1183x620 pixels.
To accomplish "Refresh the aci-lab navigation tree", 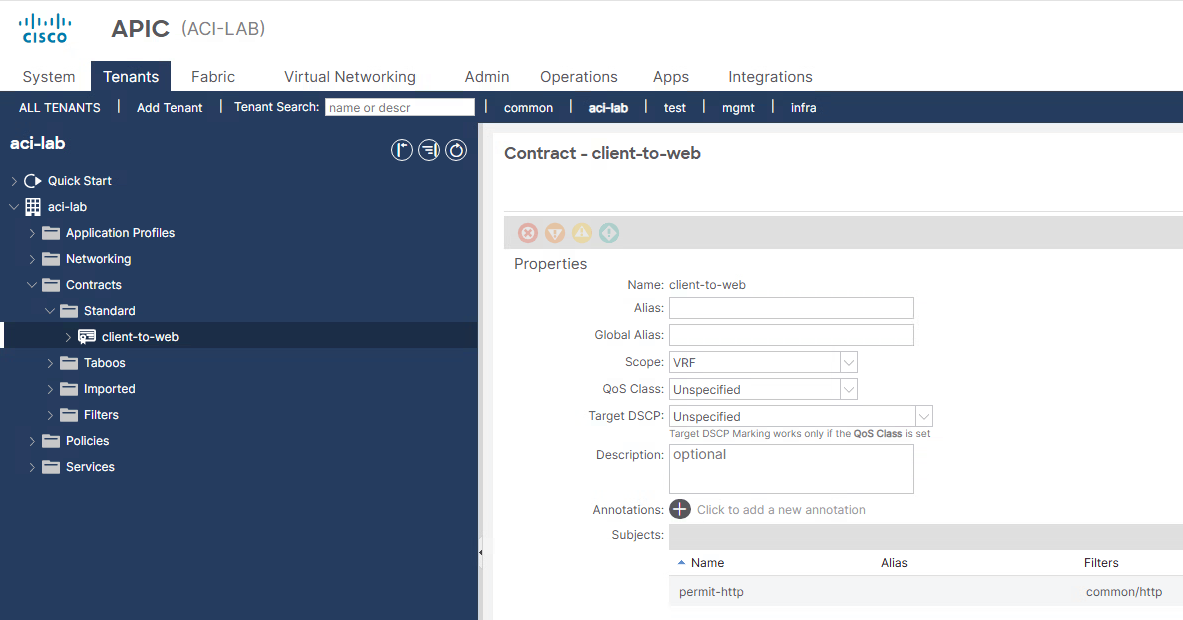I will pos(456,150).
